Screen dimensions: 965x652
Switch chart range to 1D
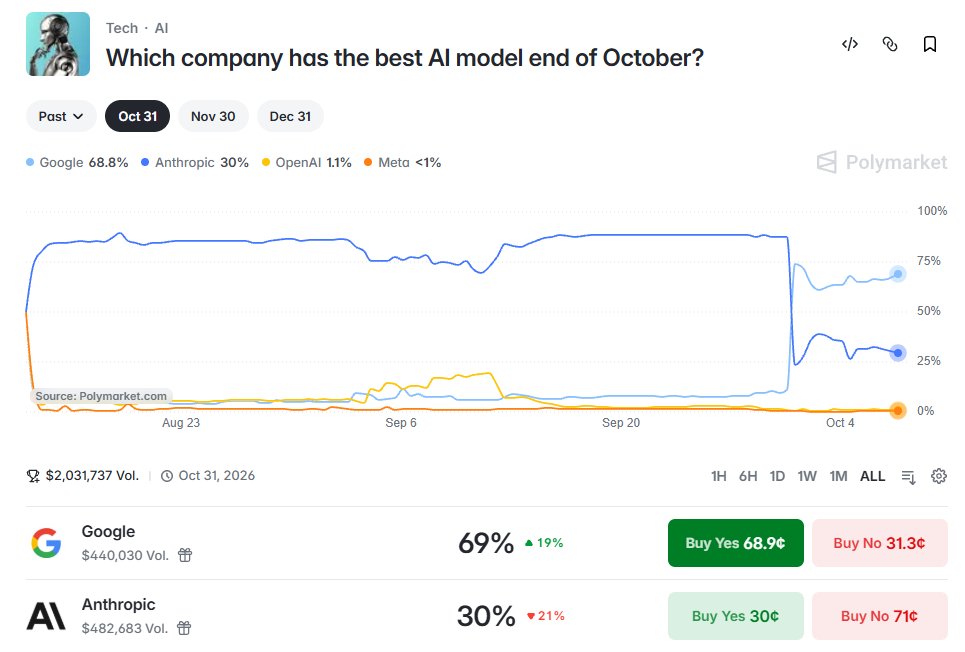[x=777, y=477]
